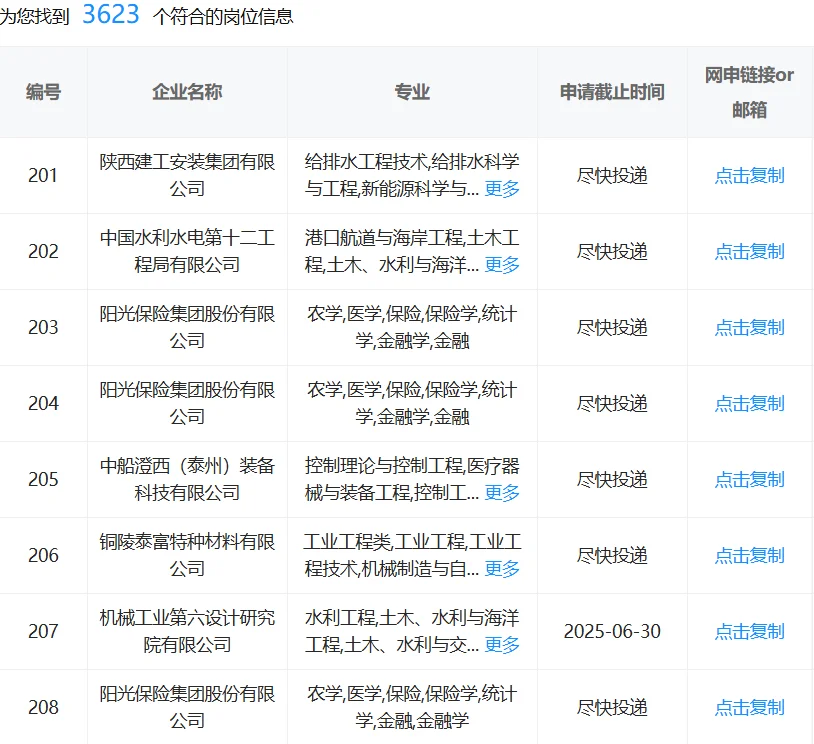Select the 专业 column header
This screenshot has height=744, width=814.
[412, 92]
